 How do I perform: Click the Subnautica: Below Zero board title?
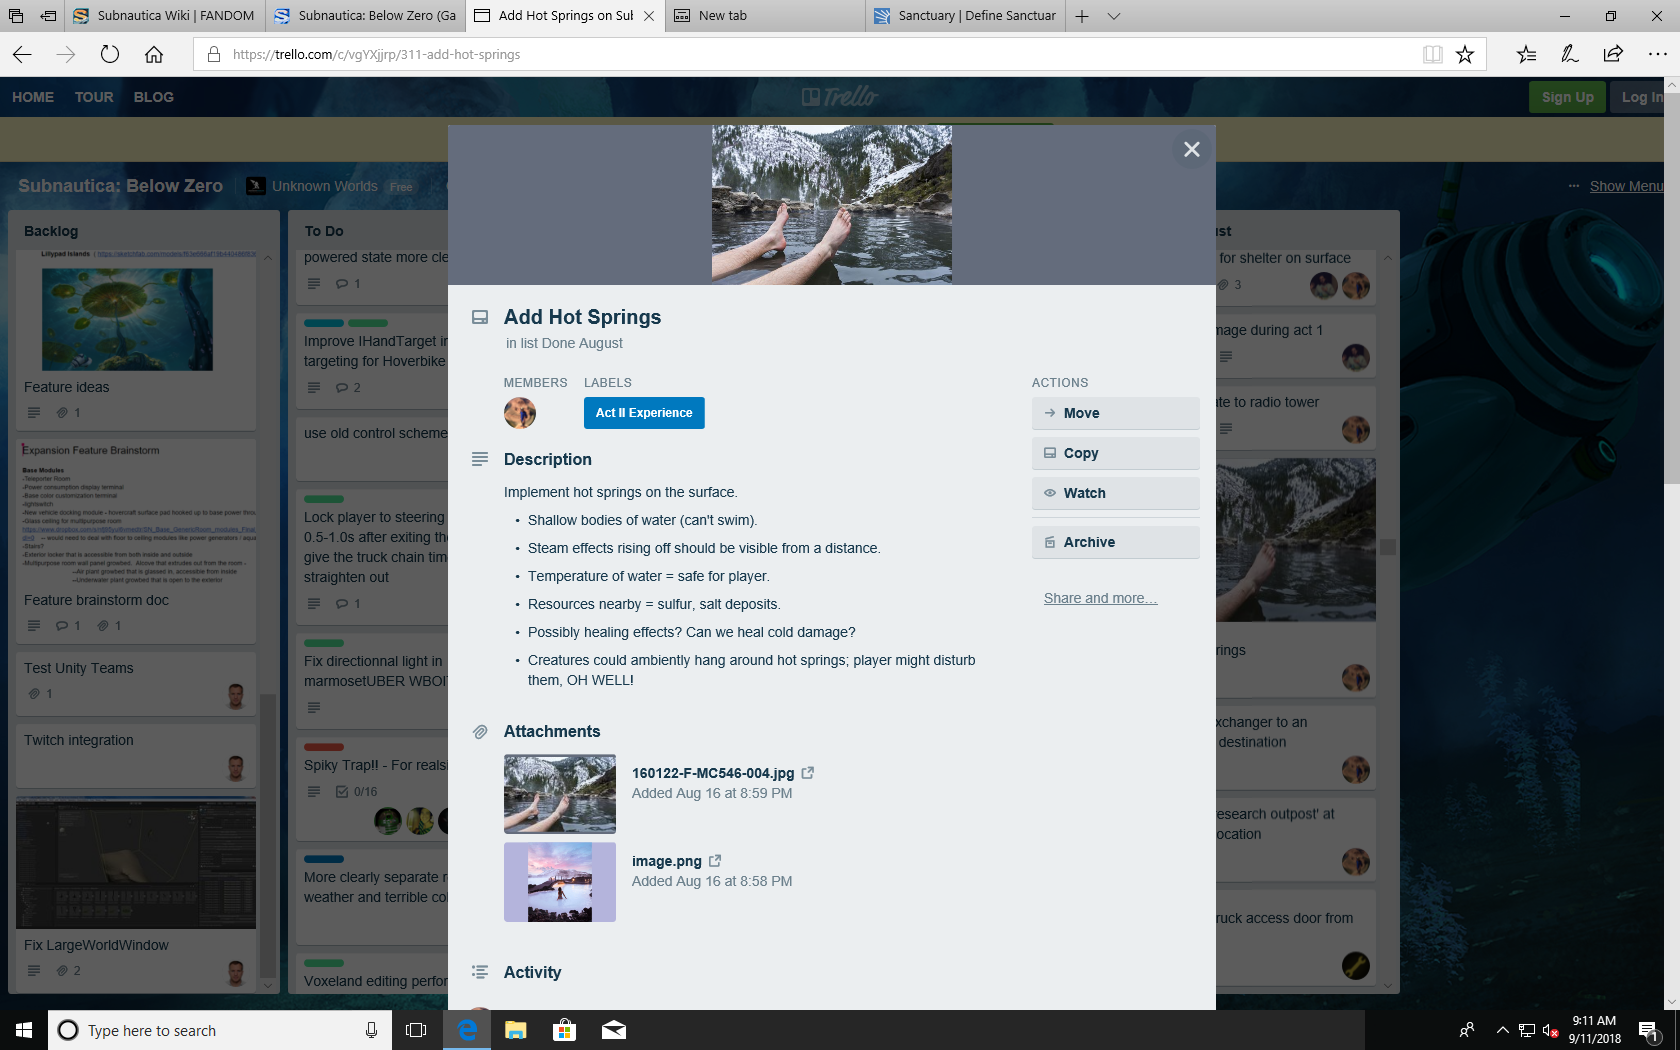click(120, 186)
